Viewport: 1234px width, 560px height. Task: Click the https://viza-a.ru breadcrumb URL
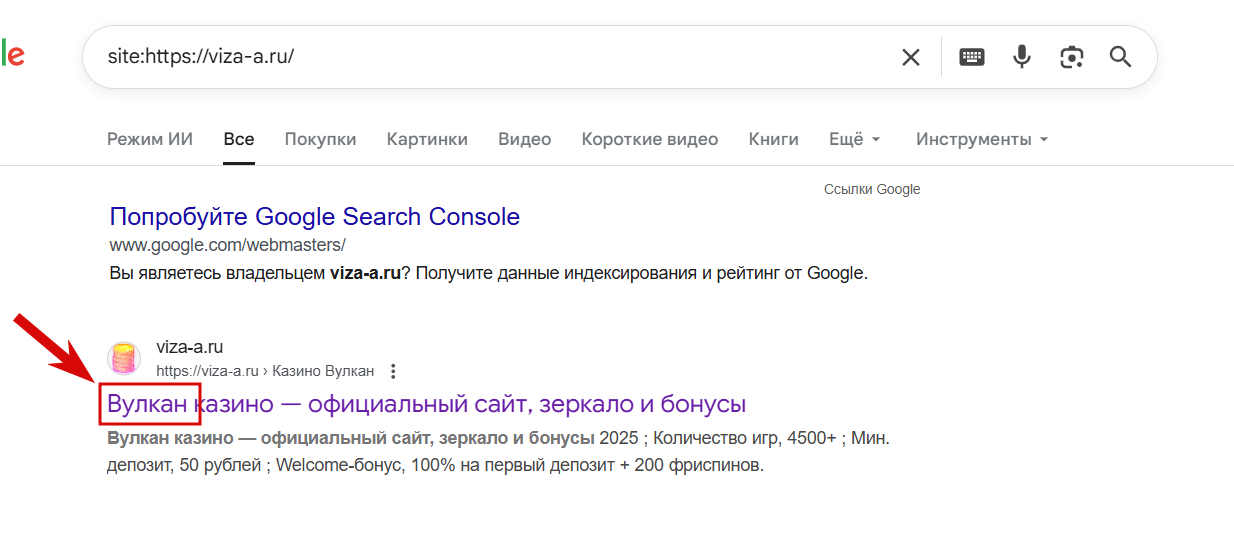[207, 371]
